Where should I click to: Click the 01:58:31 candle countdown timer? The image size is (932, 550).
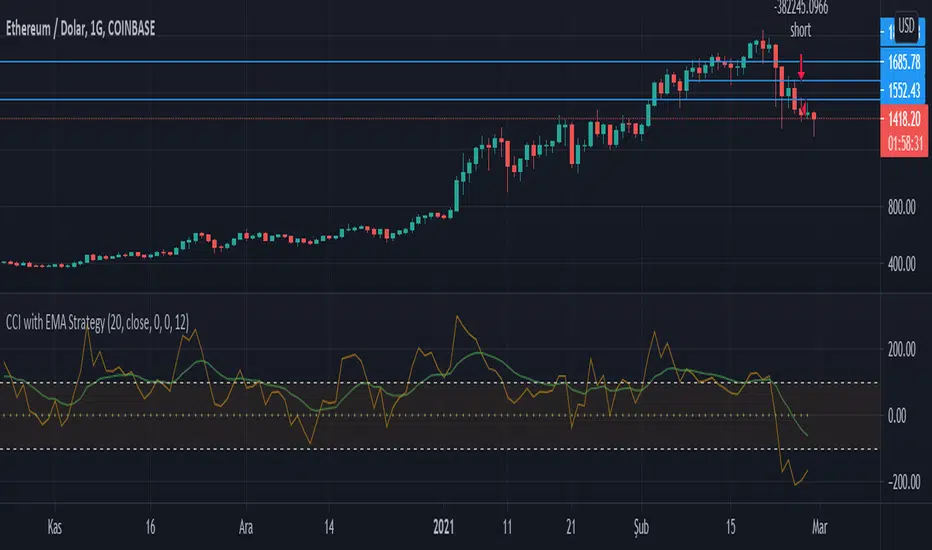click(905, 143)
